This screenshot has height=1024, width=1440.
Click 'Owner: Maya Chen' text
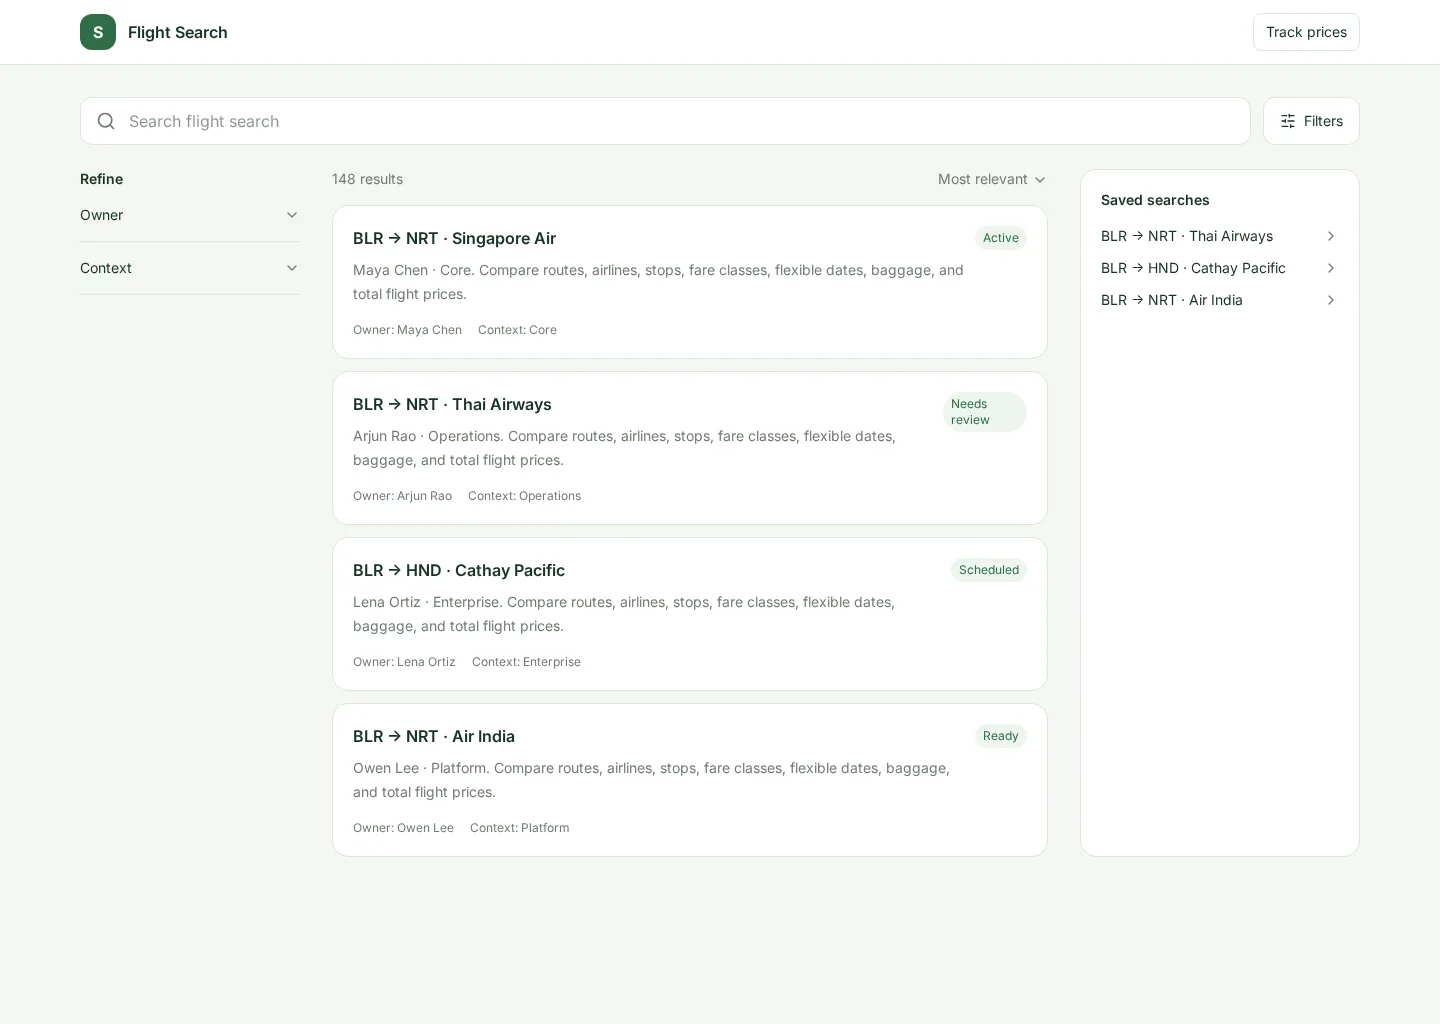click(x=407, y=330)
